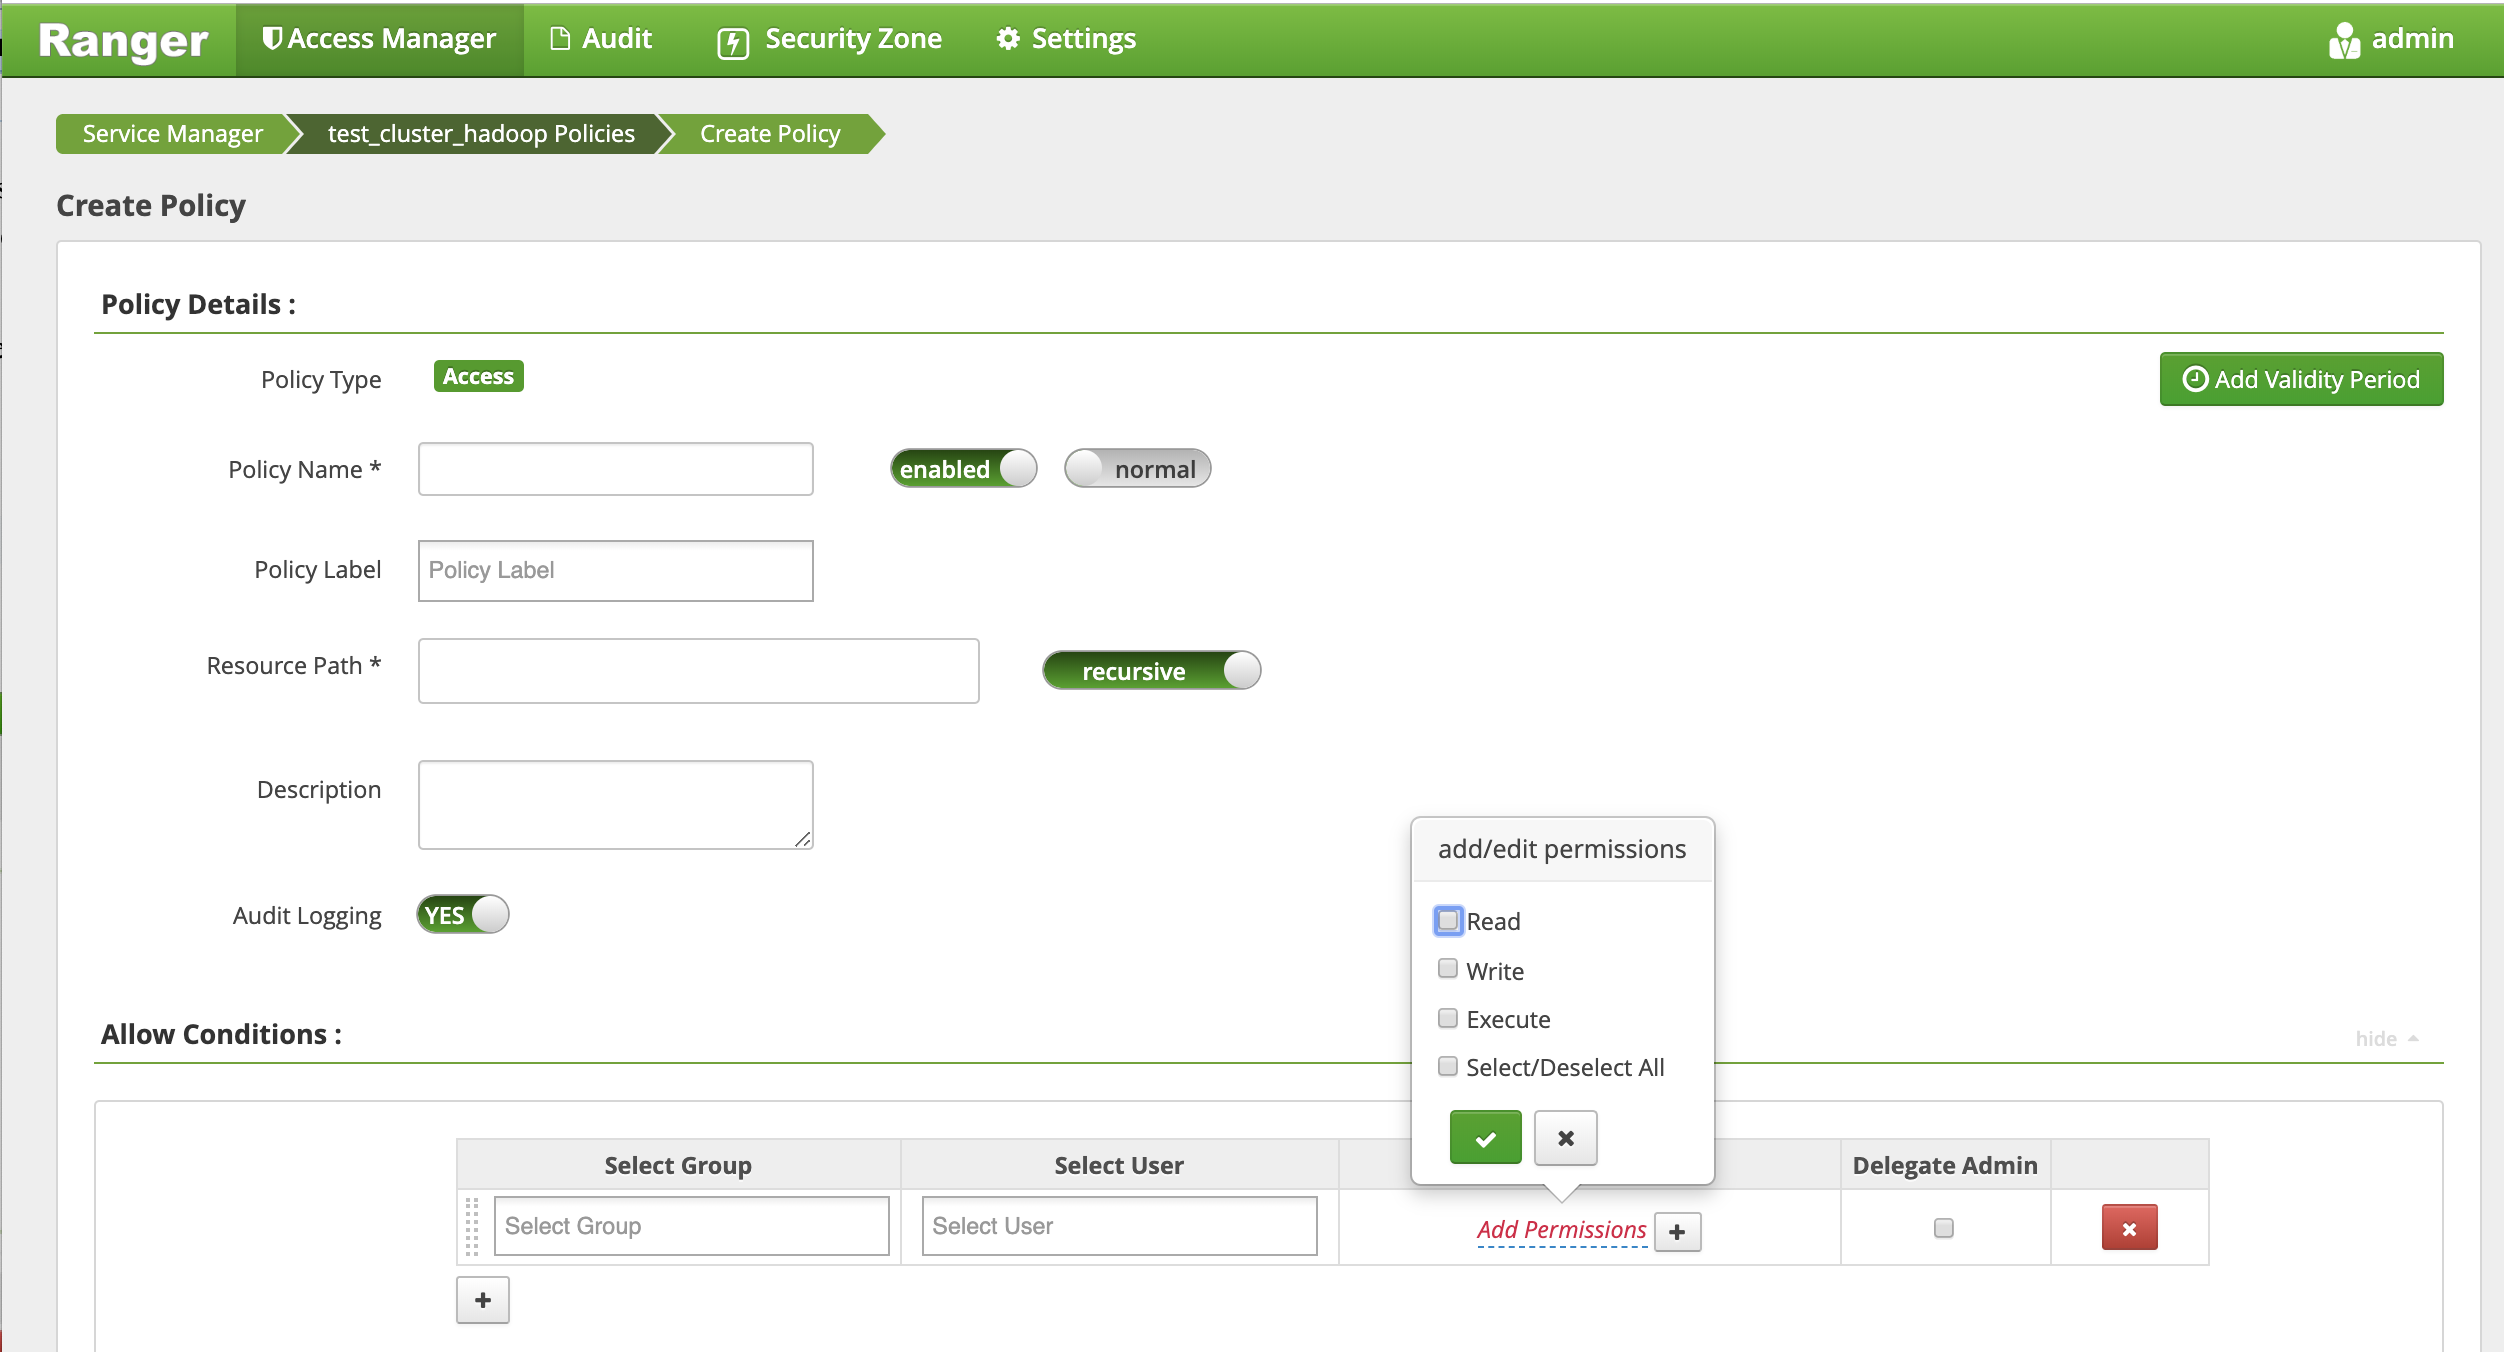Click the Settings gear icon

pyautogui.click(x=1008, y=38)
